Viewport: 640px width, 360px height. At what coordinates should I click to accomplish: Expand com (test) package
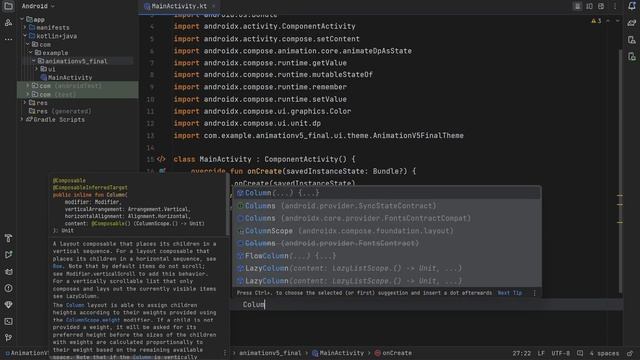[28, 95]
